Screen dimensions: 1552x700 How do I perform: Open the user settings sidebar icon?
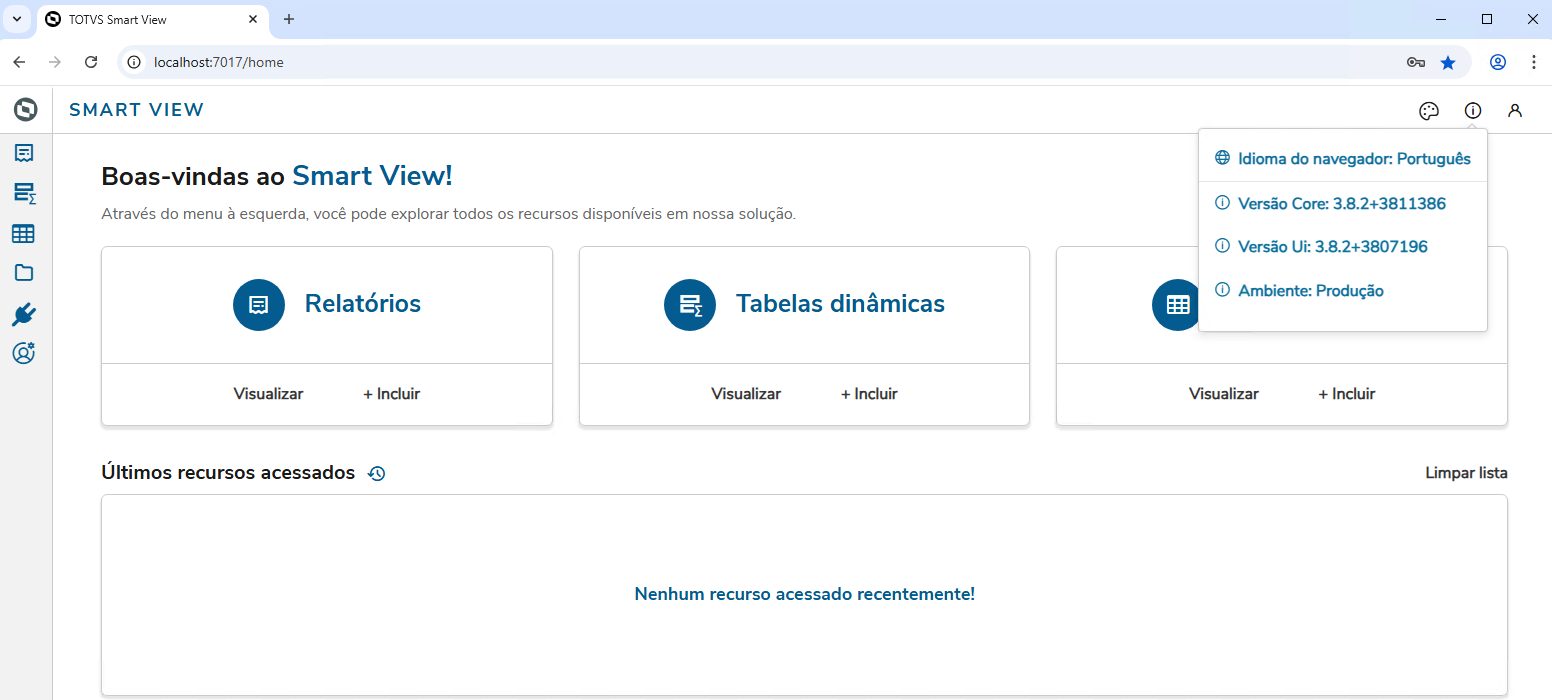[24, 353]
